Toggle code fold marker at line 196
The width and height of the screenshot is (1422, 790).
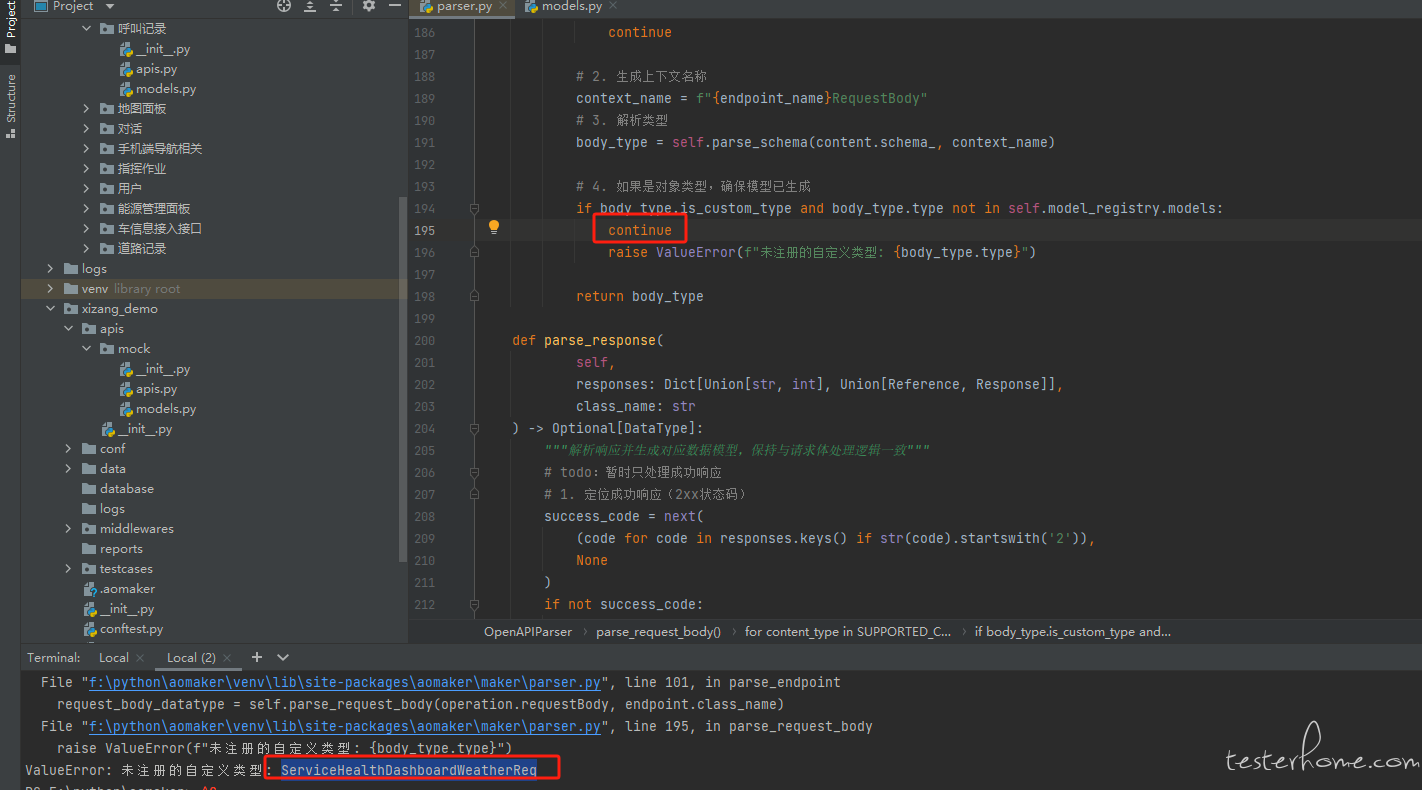475,253
